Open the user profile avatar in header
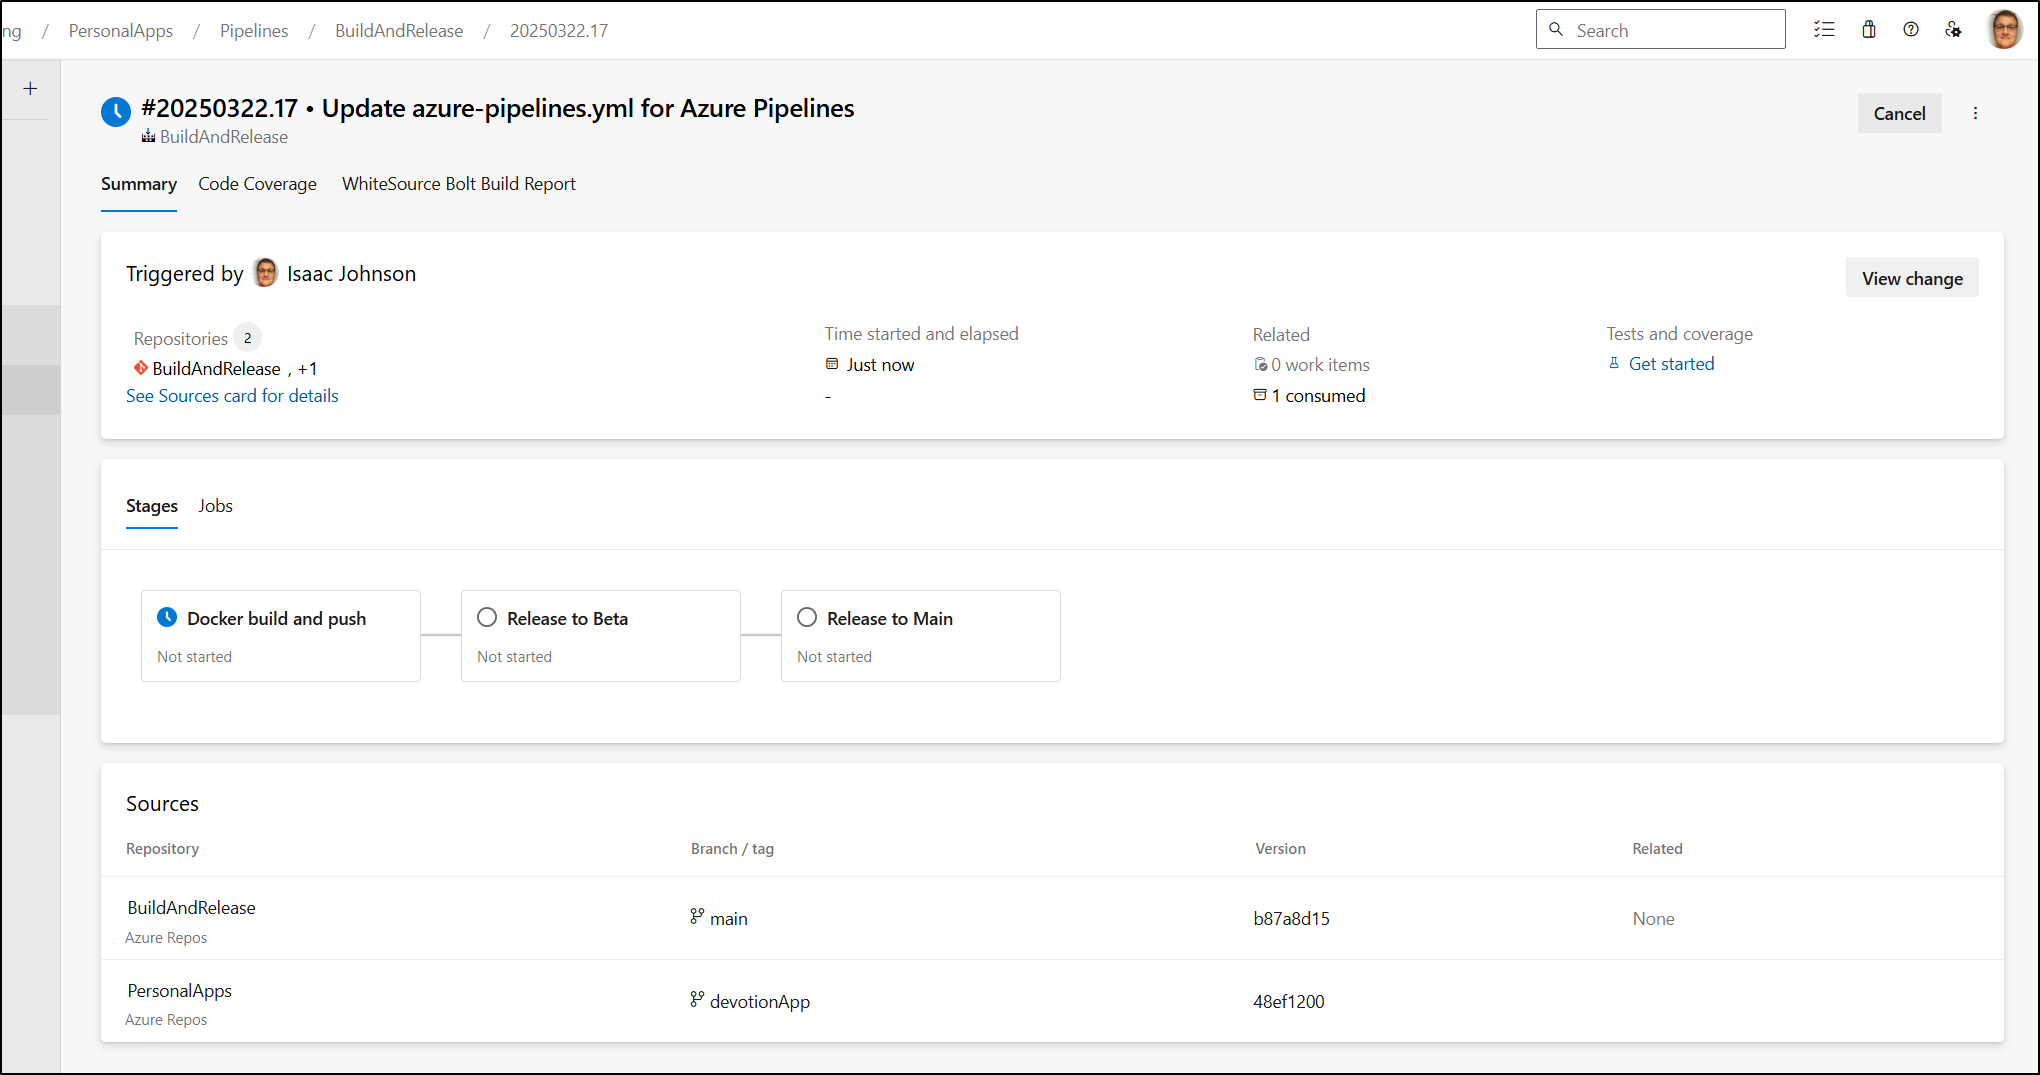Viewport: 2040px width, 1075px height. (x=2005, y=29)
